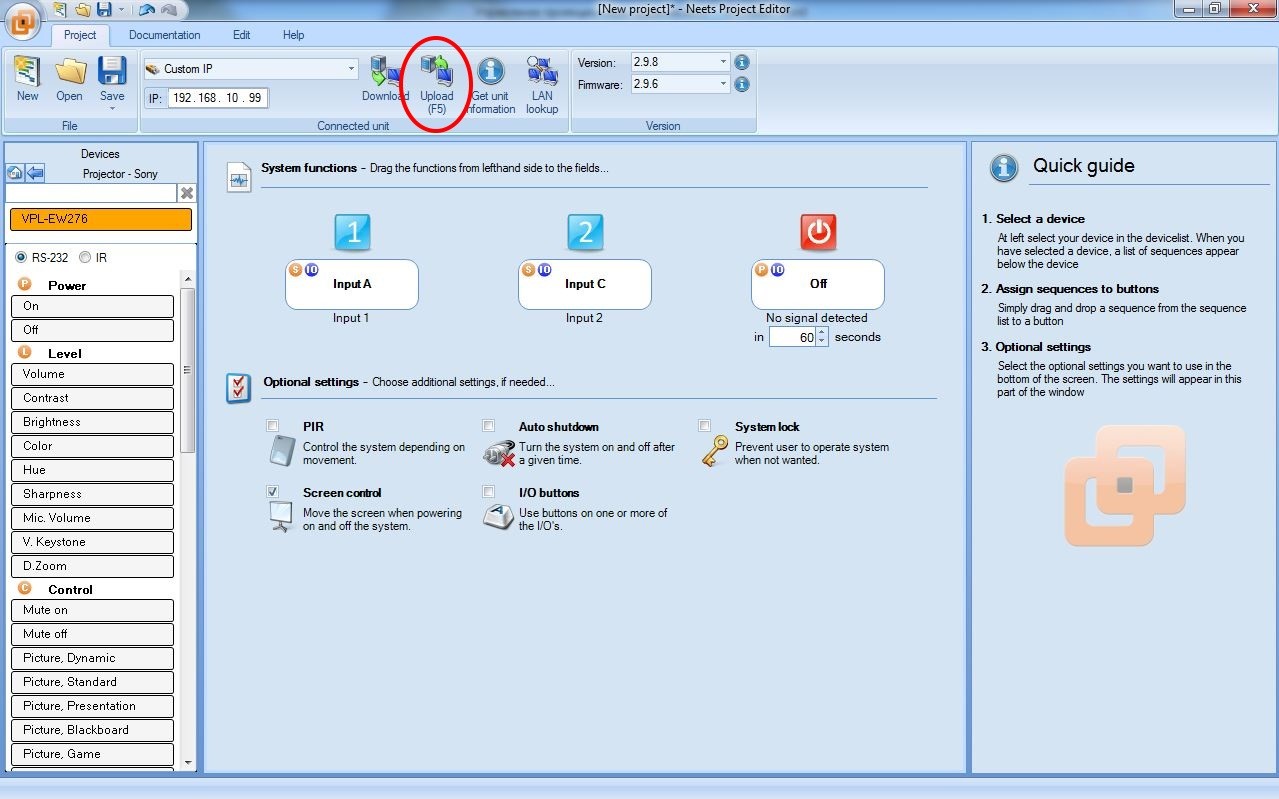Click the Upload (F5) icon
The height and width of the screenshot is (799, 1279).
pyautogui.click(x=436, y=72)
